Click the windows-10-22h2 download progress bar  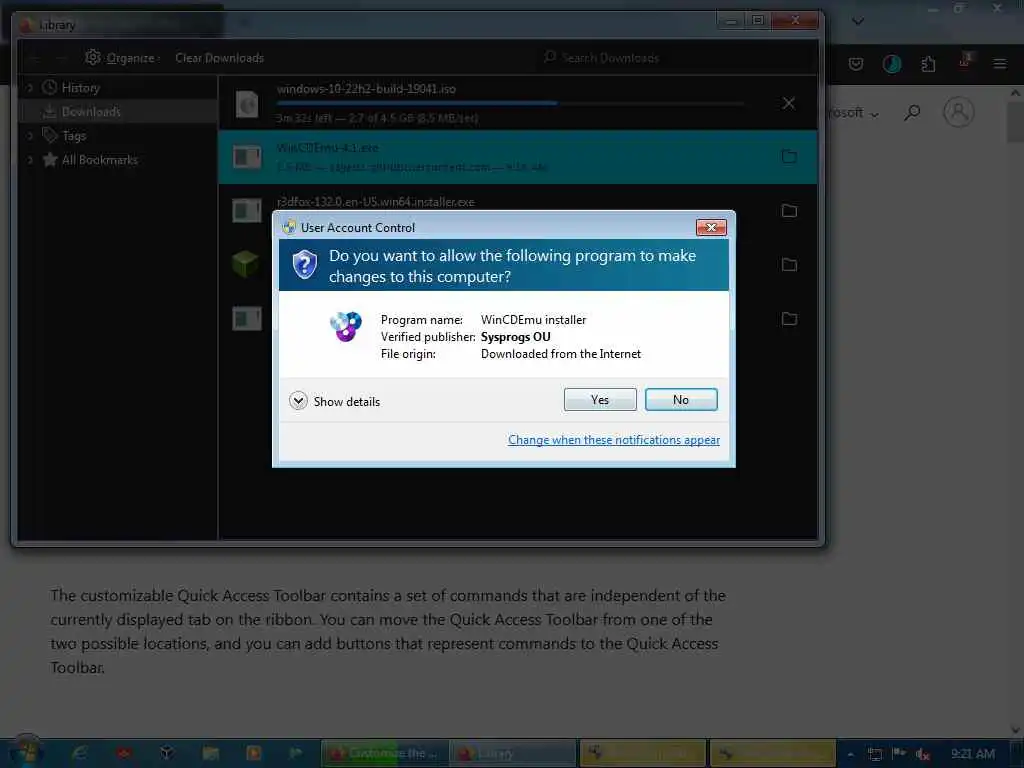pos(510,103)
